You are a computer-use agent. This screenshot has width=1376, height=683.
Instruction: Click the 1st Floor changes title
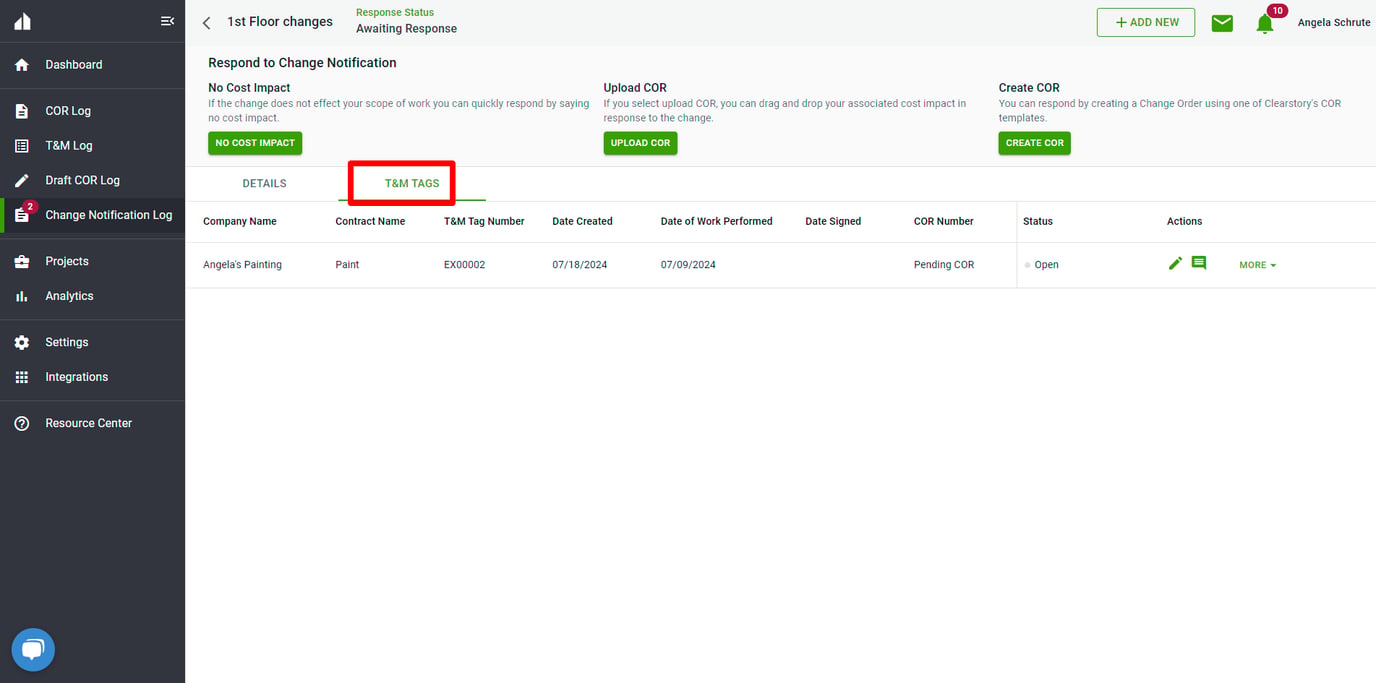pyautogui.click(x=280, y=22)
